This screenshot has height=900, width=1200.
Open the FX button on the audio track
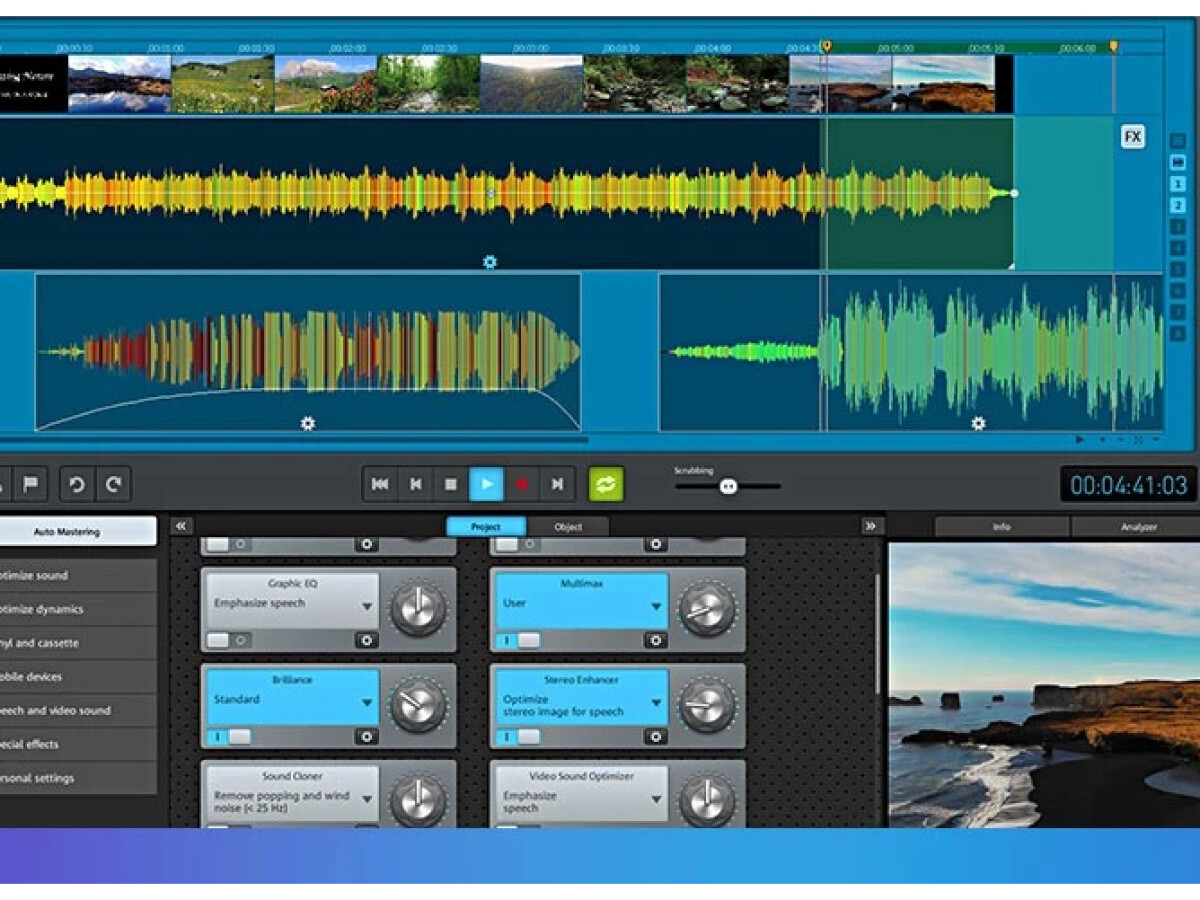point(1132,137)
